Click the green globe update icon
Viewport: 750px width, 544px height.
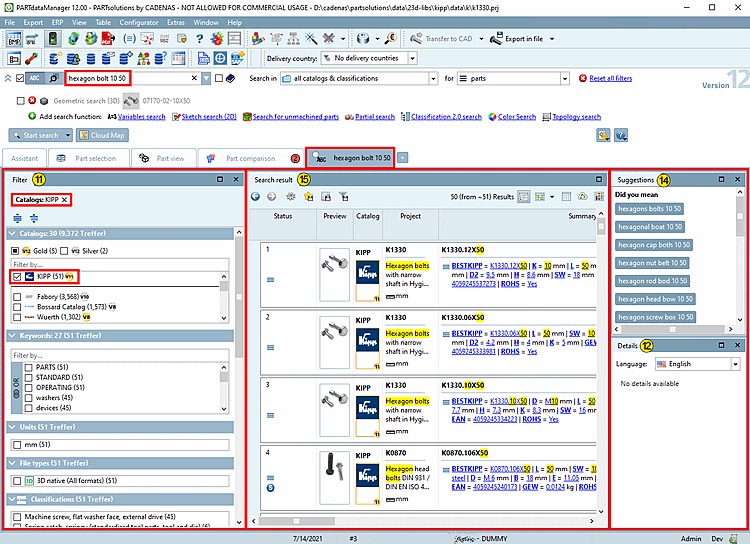[73, 38]
